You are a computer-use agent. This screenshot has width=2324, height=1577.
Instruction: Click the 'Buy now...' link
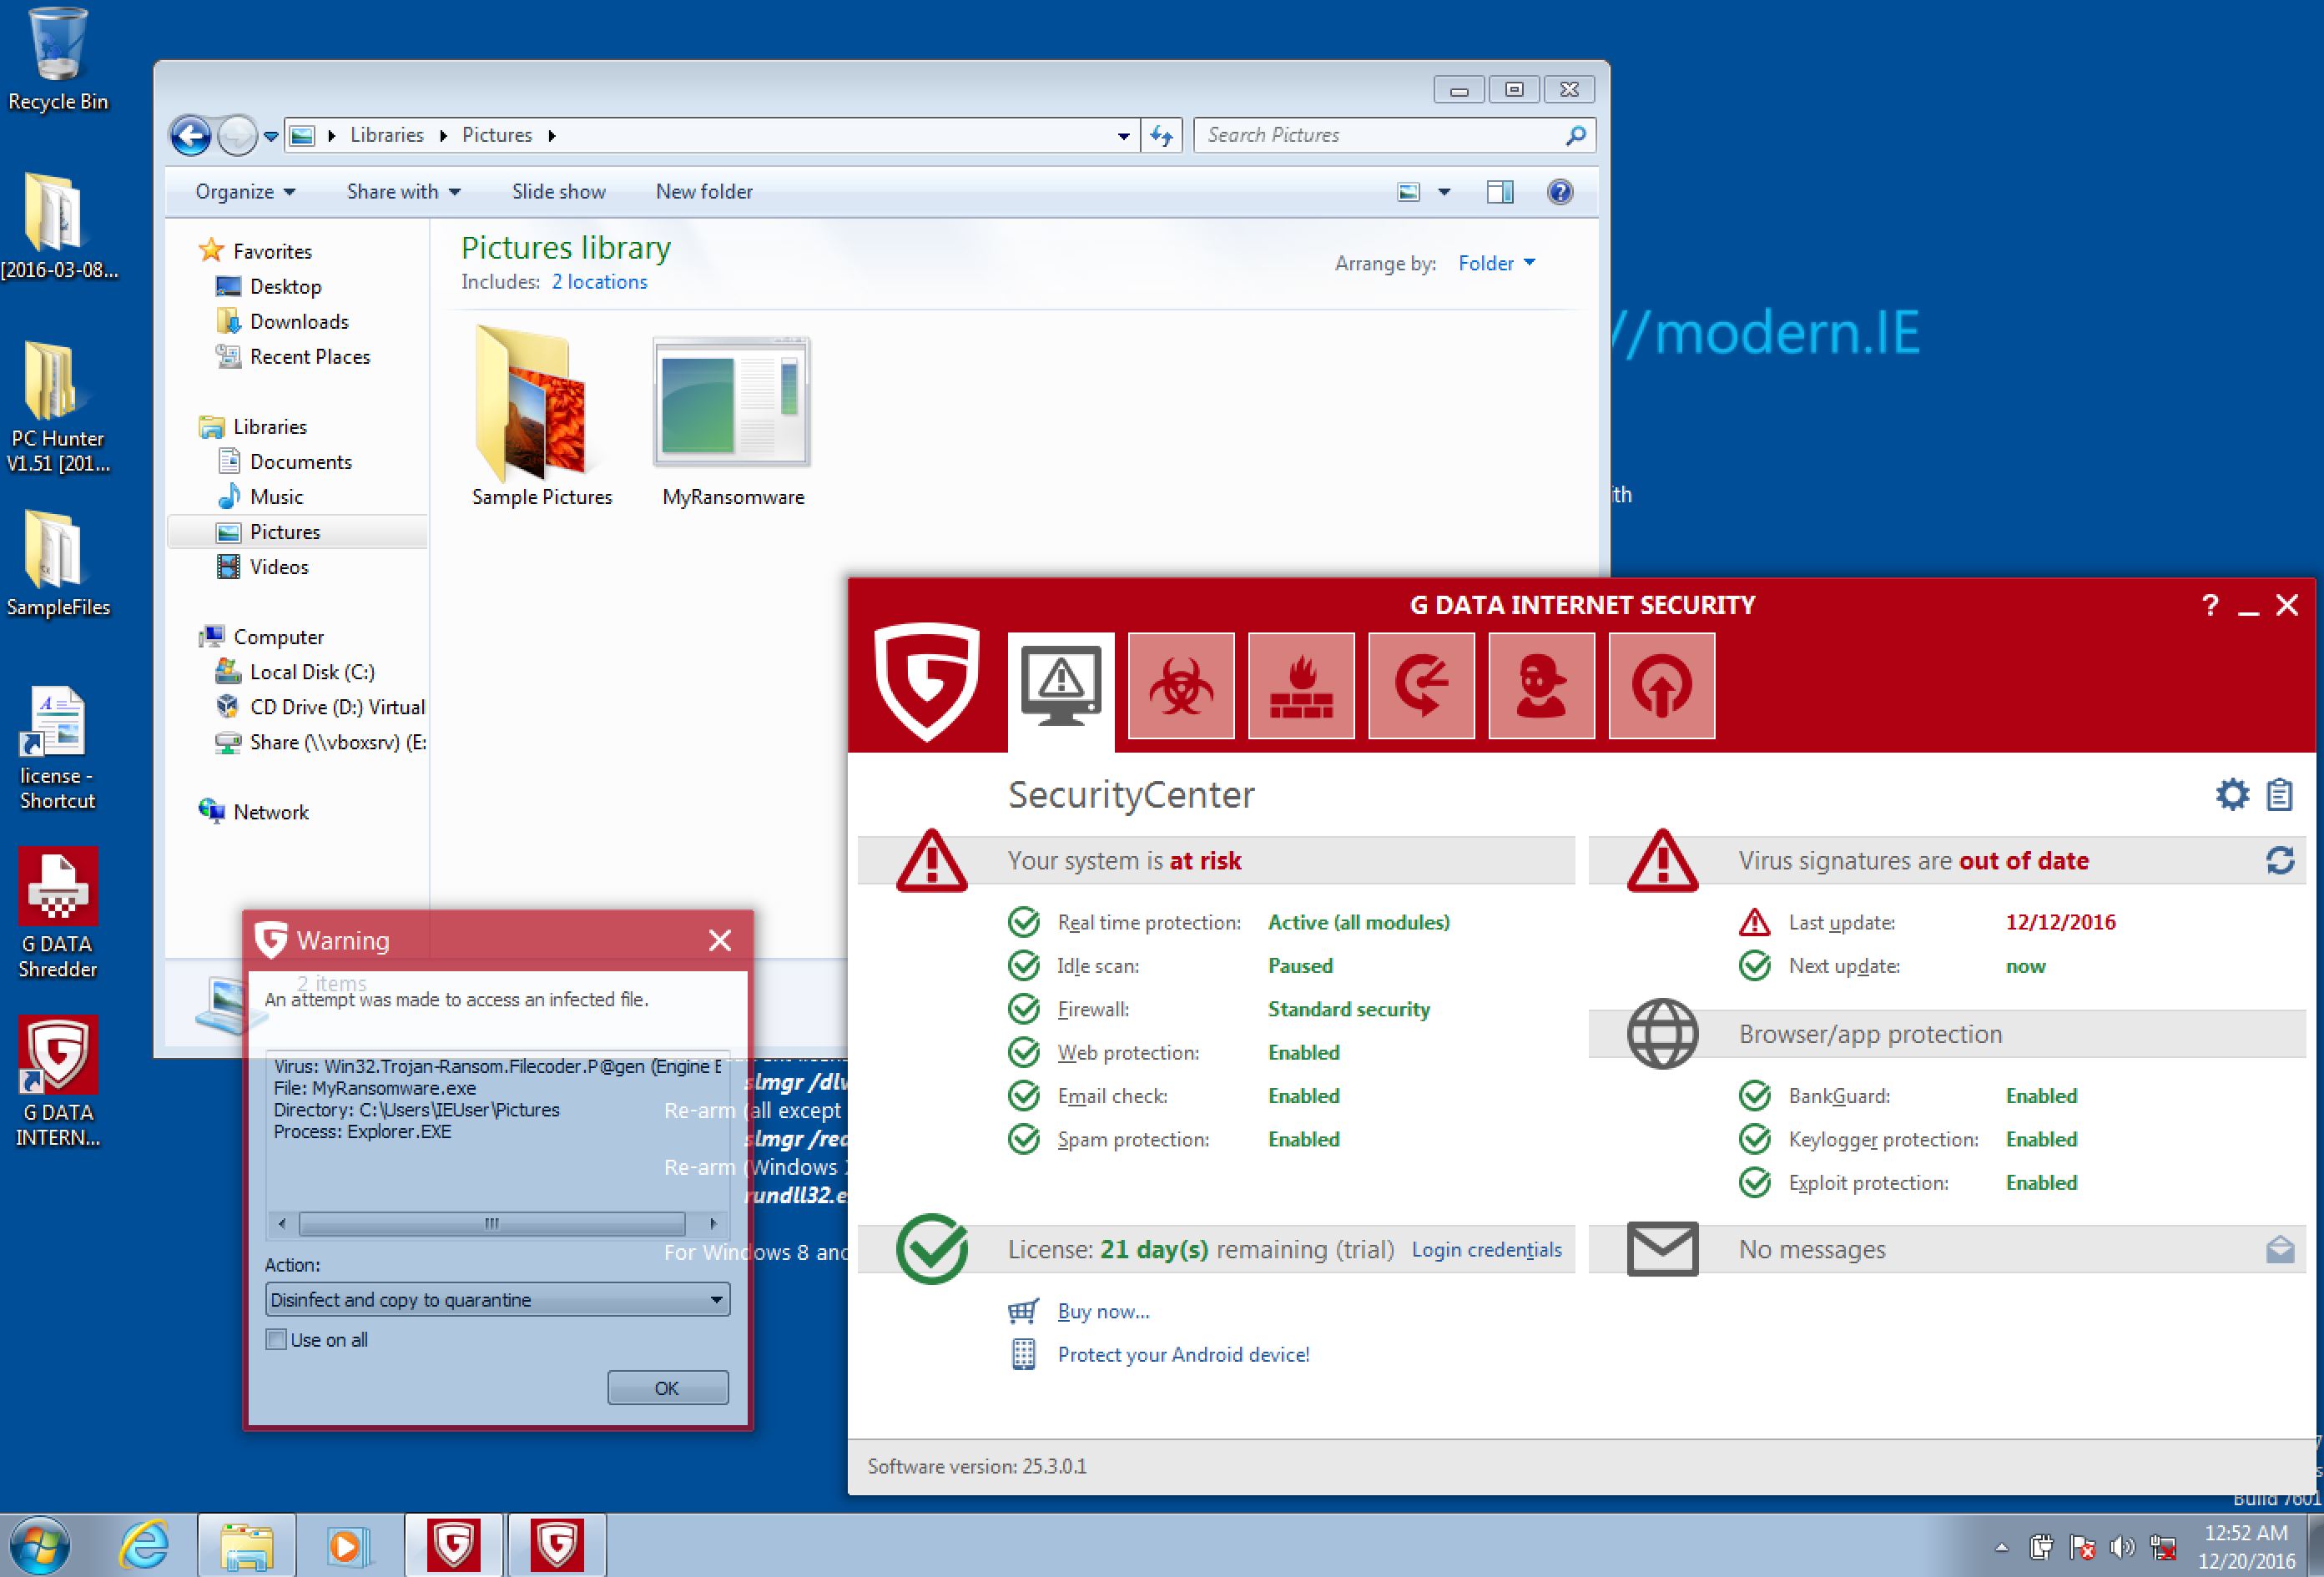tap(1103, 1311)
